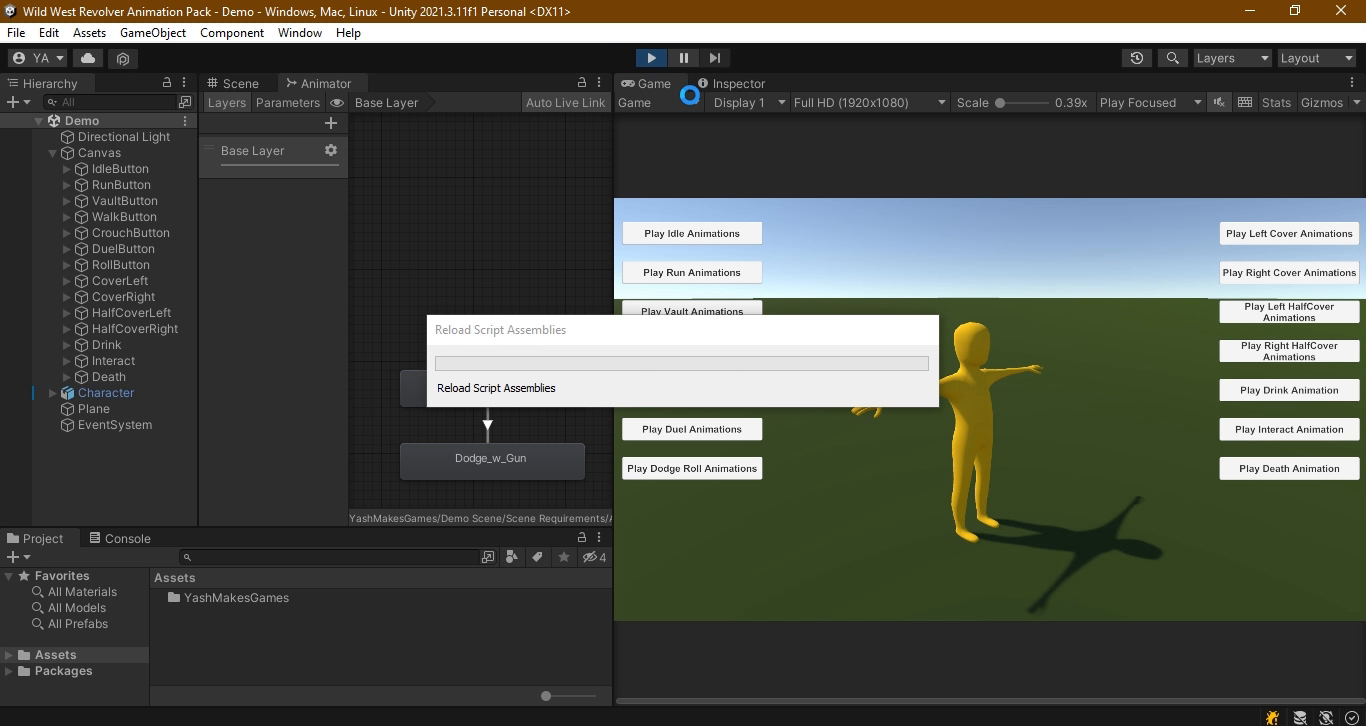Screen dimensions: 1366x726
Task: Open Base Layer settings gear
Action: 331,150
